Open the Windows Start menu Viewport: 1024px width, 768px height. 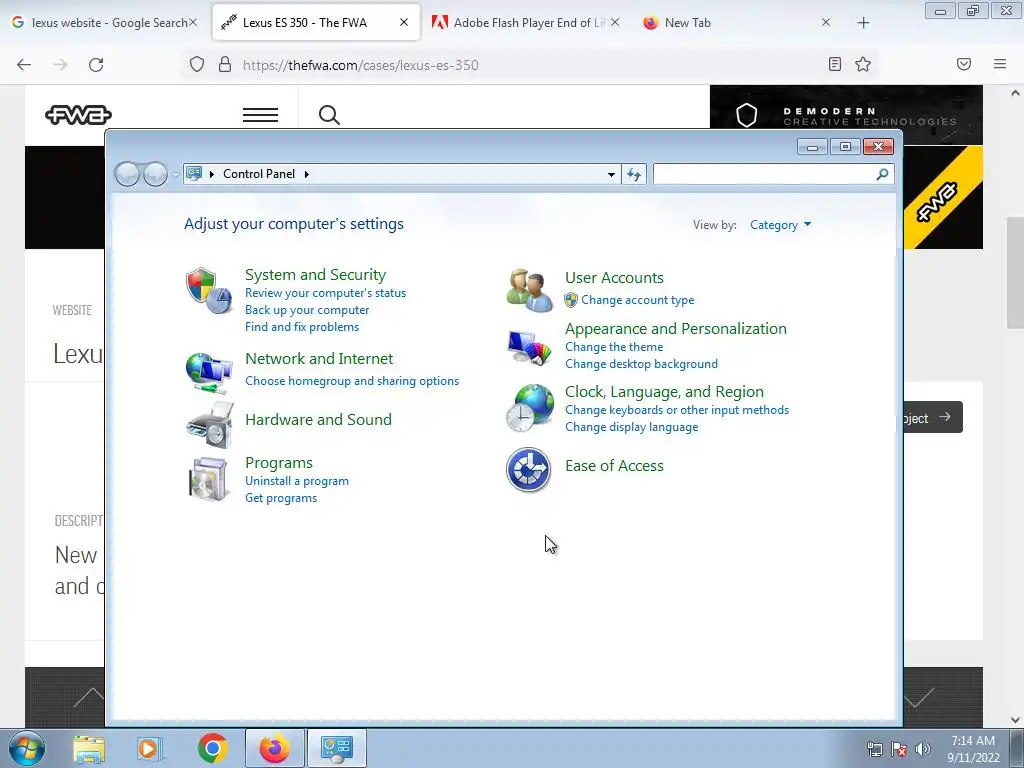click(27, 748)
